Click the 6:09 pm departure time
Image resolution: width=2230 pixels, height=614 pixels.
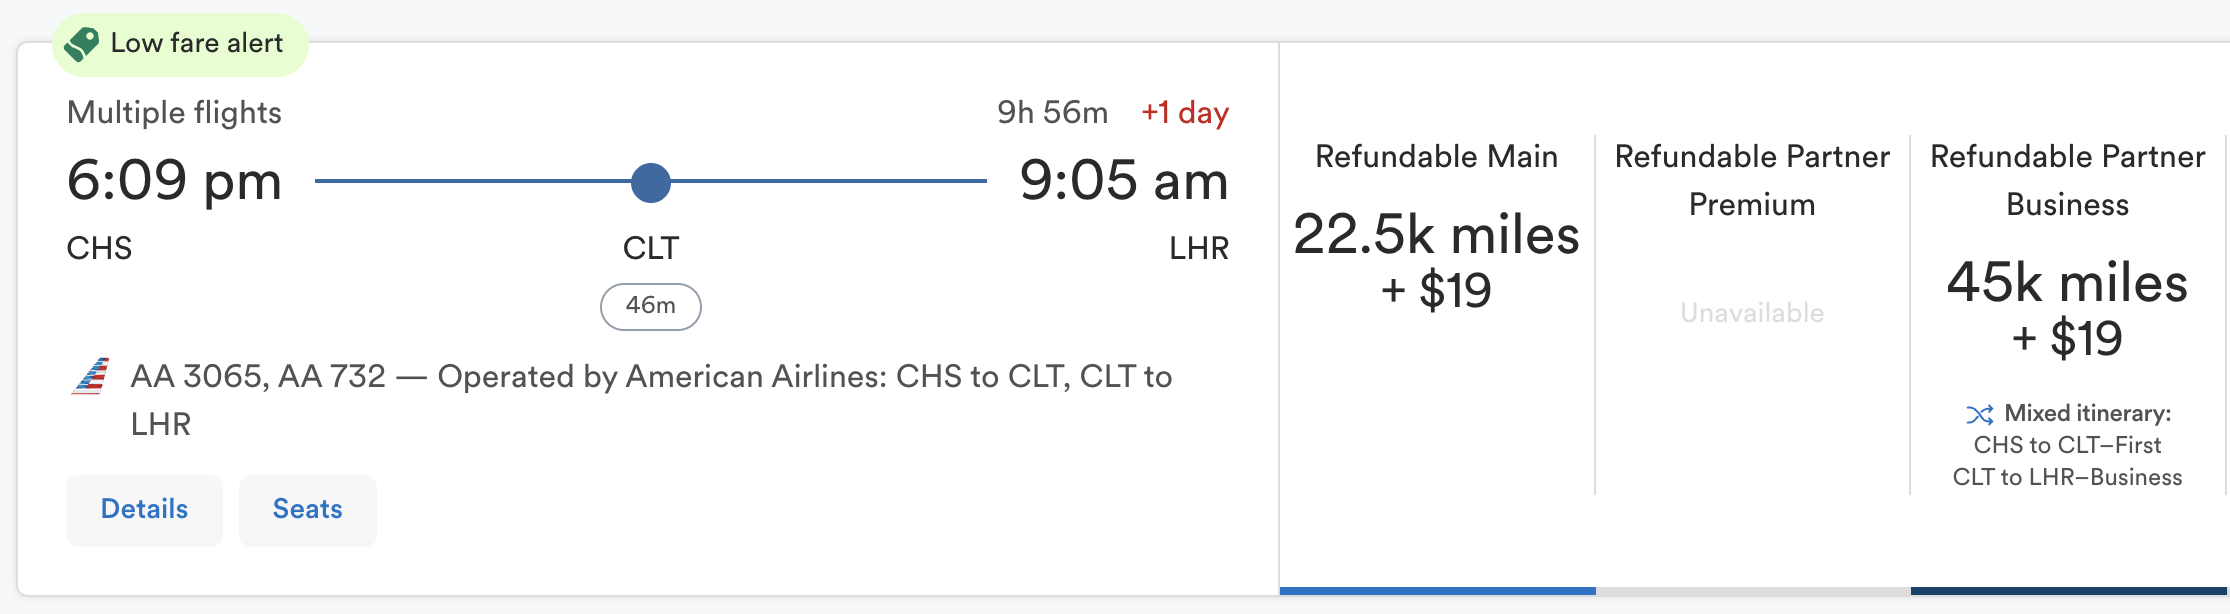(x=174, y=182)
